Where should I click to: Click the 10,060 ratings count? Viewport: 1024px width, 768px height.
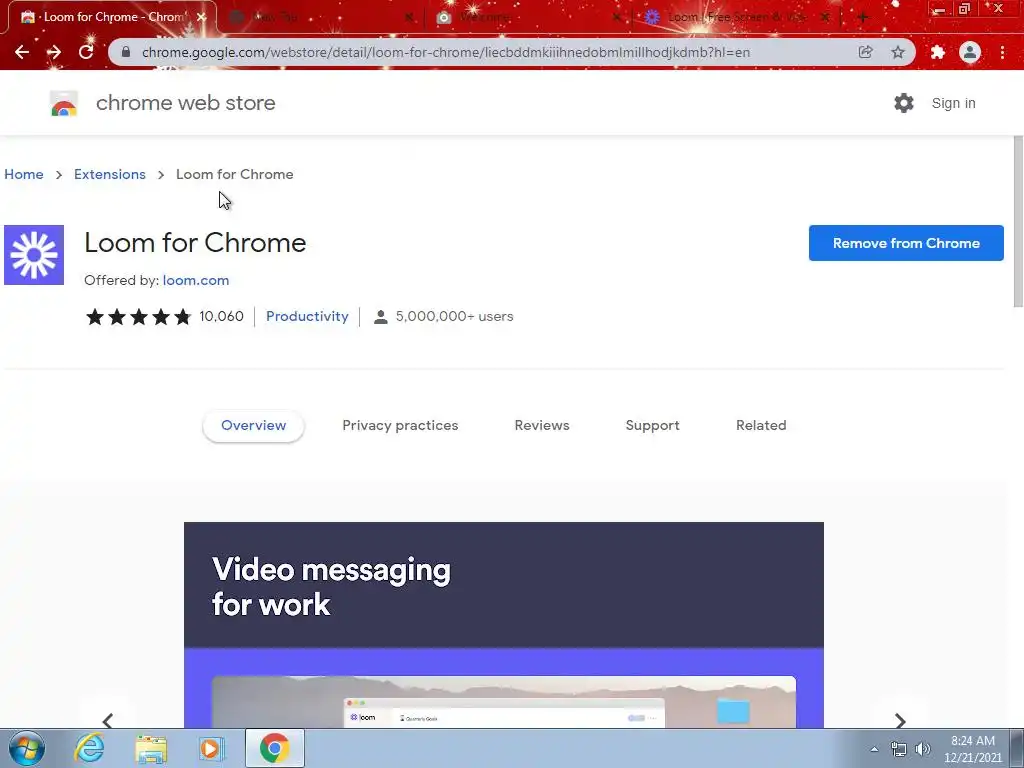tap(221, 317)
